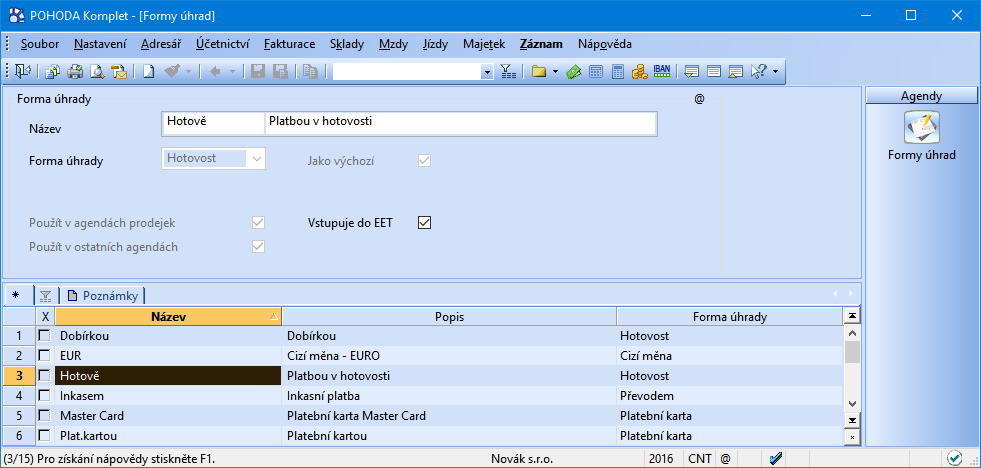981x468 pixels.
Task: Click the yellow folder toolbar icon
Action: pyautogui.click(x=539, y=72)
